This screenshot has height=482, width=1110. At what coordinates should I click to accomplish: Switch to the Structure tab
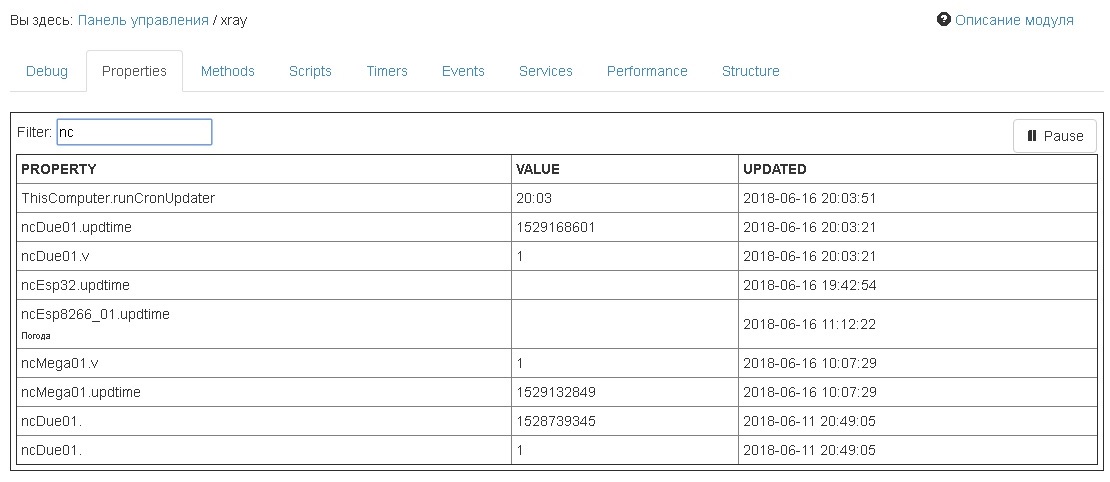click(750, 71)
